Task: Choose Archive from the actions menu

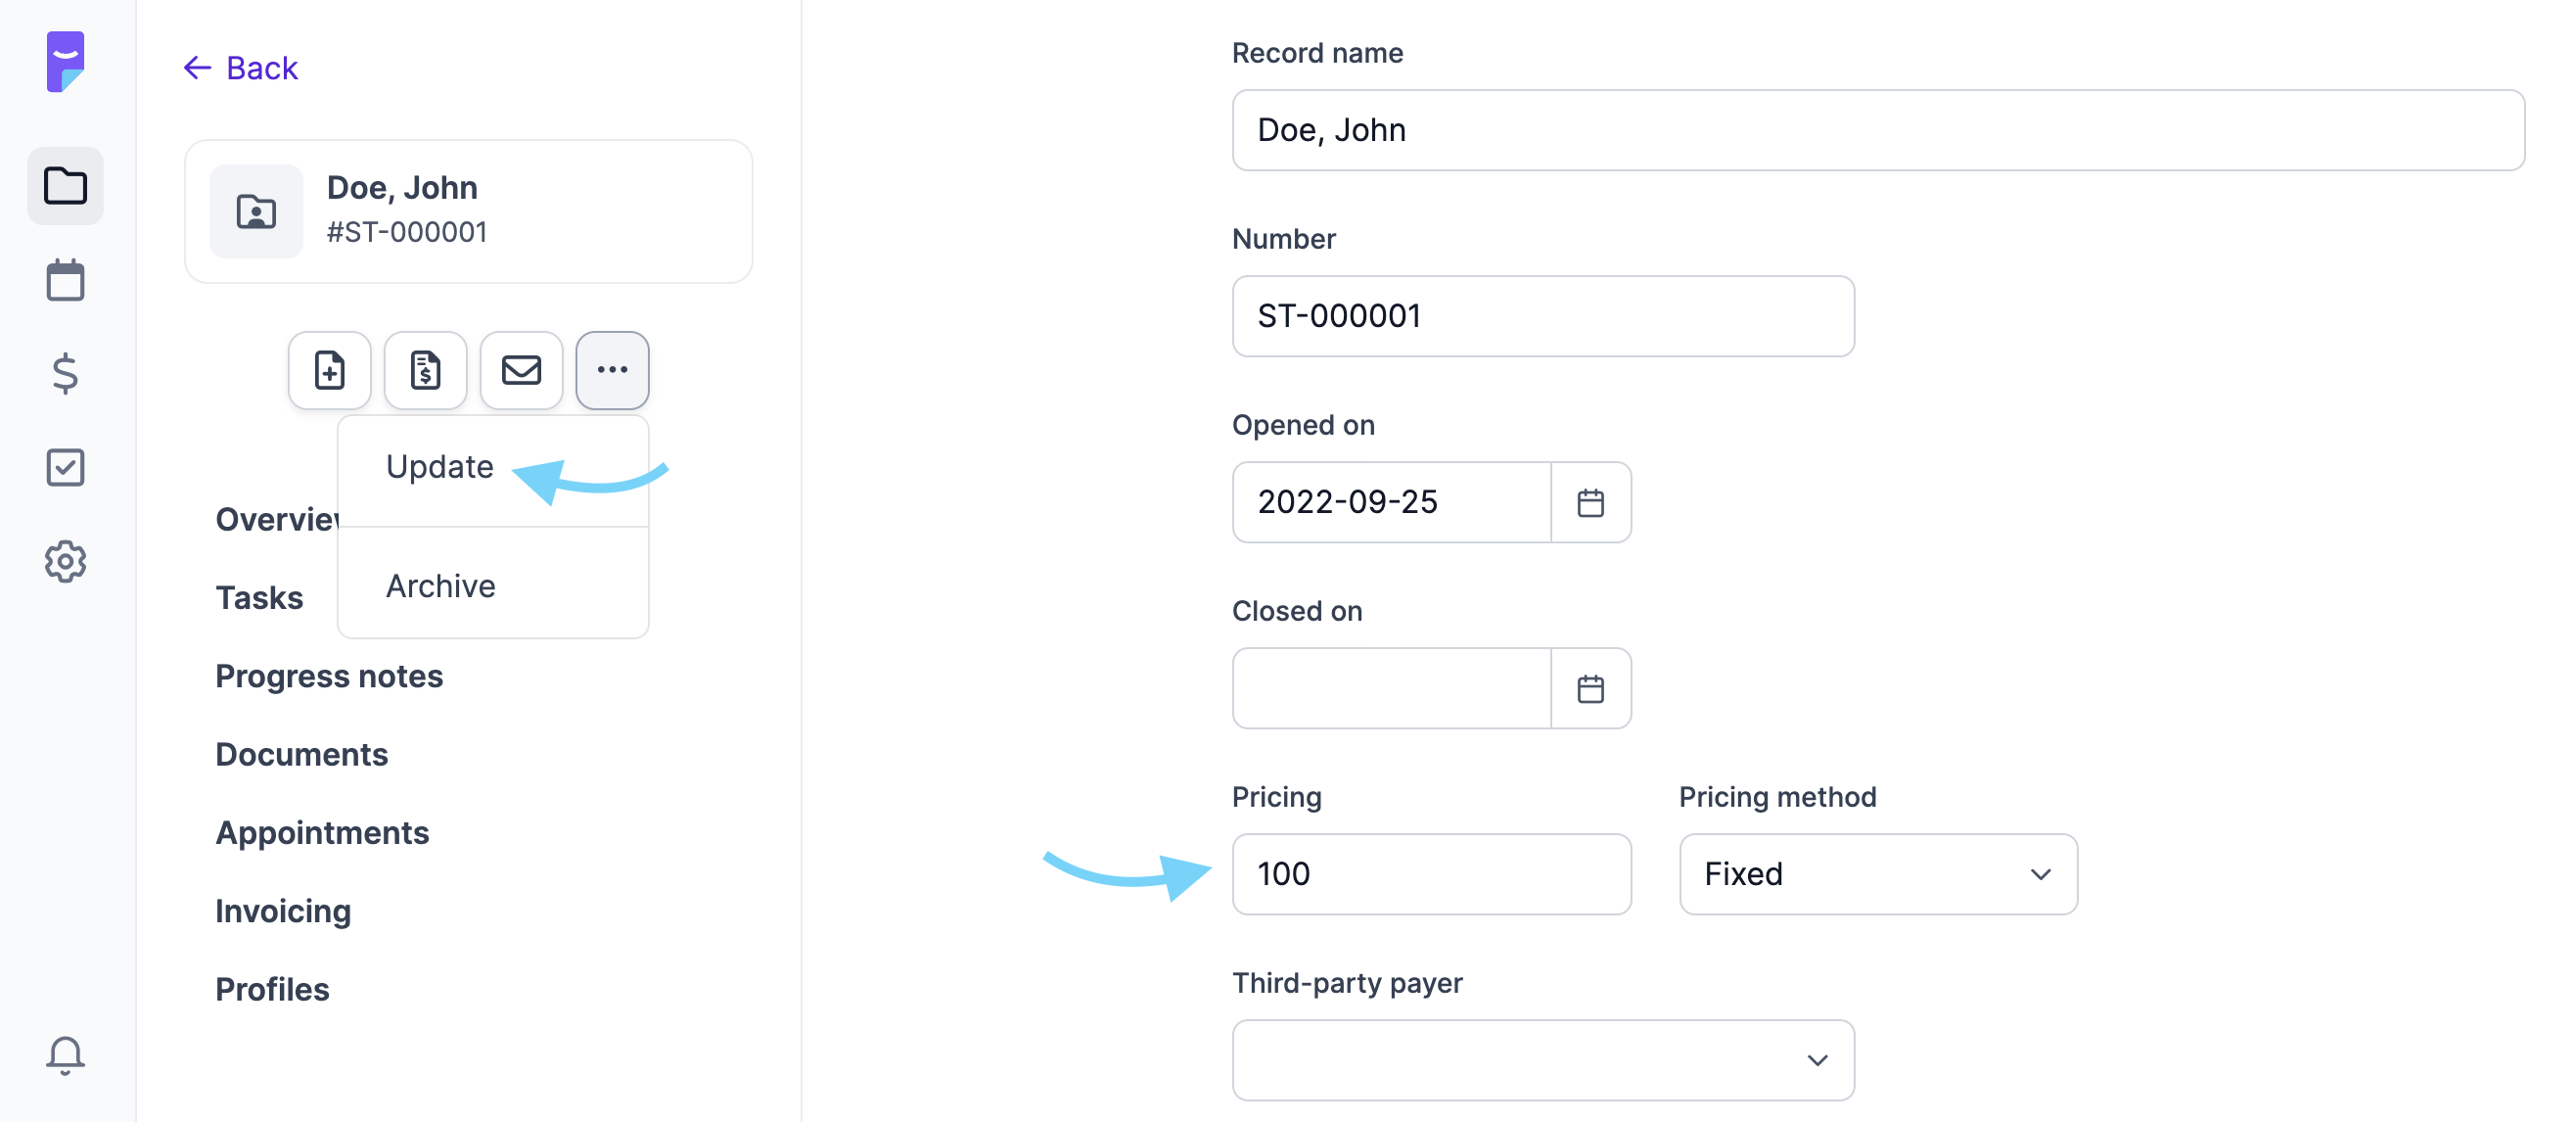Action: pyautogui.click(x=440, y=586)
